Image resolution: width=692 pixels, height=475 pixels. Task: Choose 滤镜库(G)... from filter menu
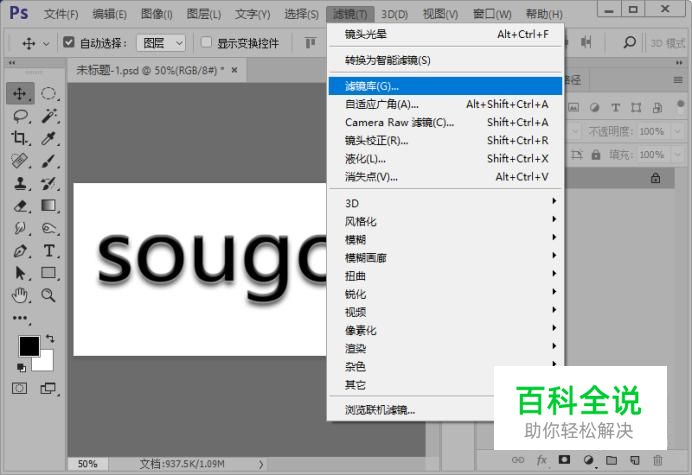(445, 86)
